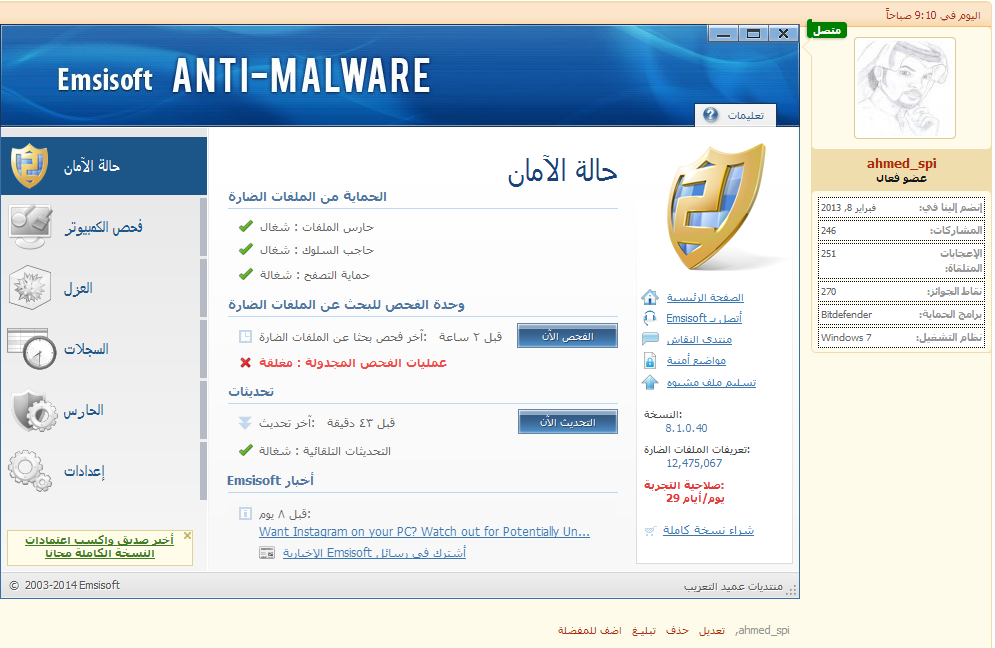Image resolution: width=995 pixels, height=648 pixels.
Task: Click the الفحص الآن scan now button
Action: [567, 336]
